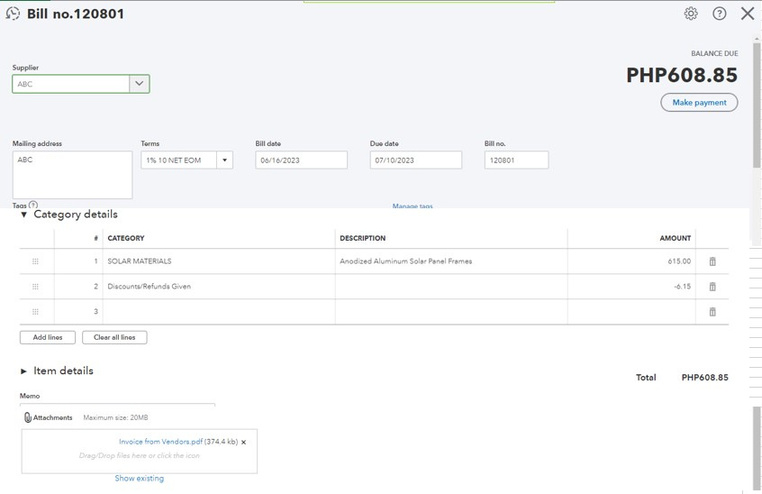The height and width of the screenshot is (494, 762).
Task: Click the PHP608.85 balance due amount
Action: pos(682,75)
